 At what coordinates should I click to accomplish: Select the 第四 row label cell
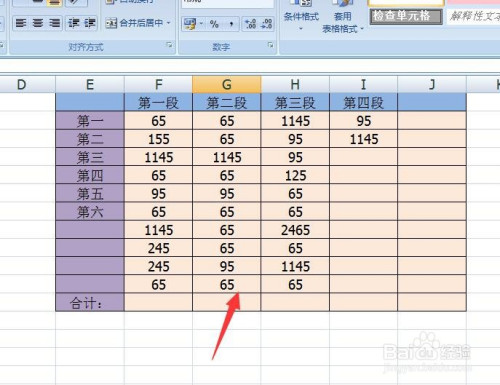point(90,175)
